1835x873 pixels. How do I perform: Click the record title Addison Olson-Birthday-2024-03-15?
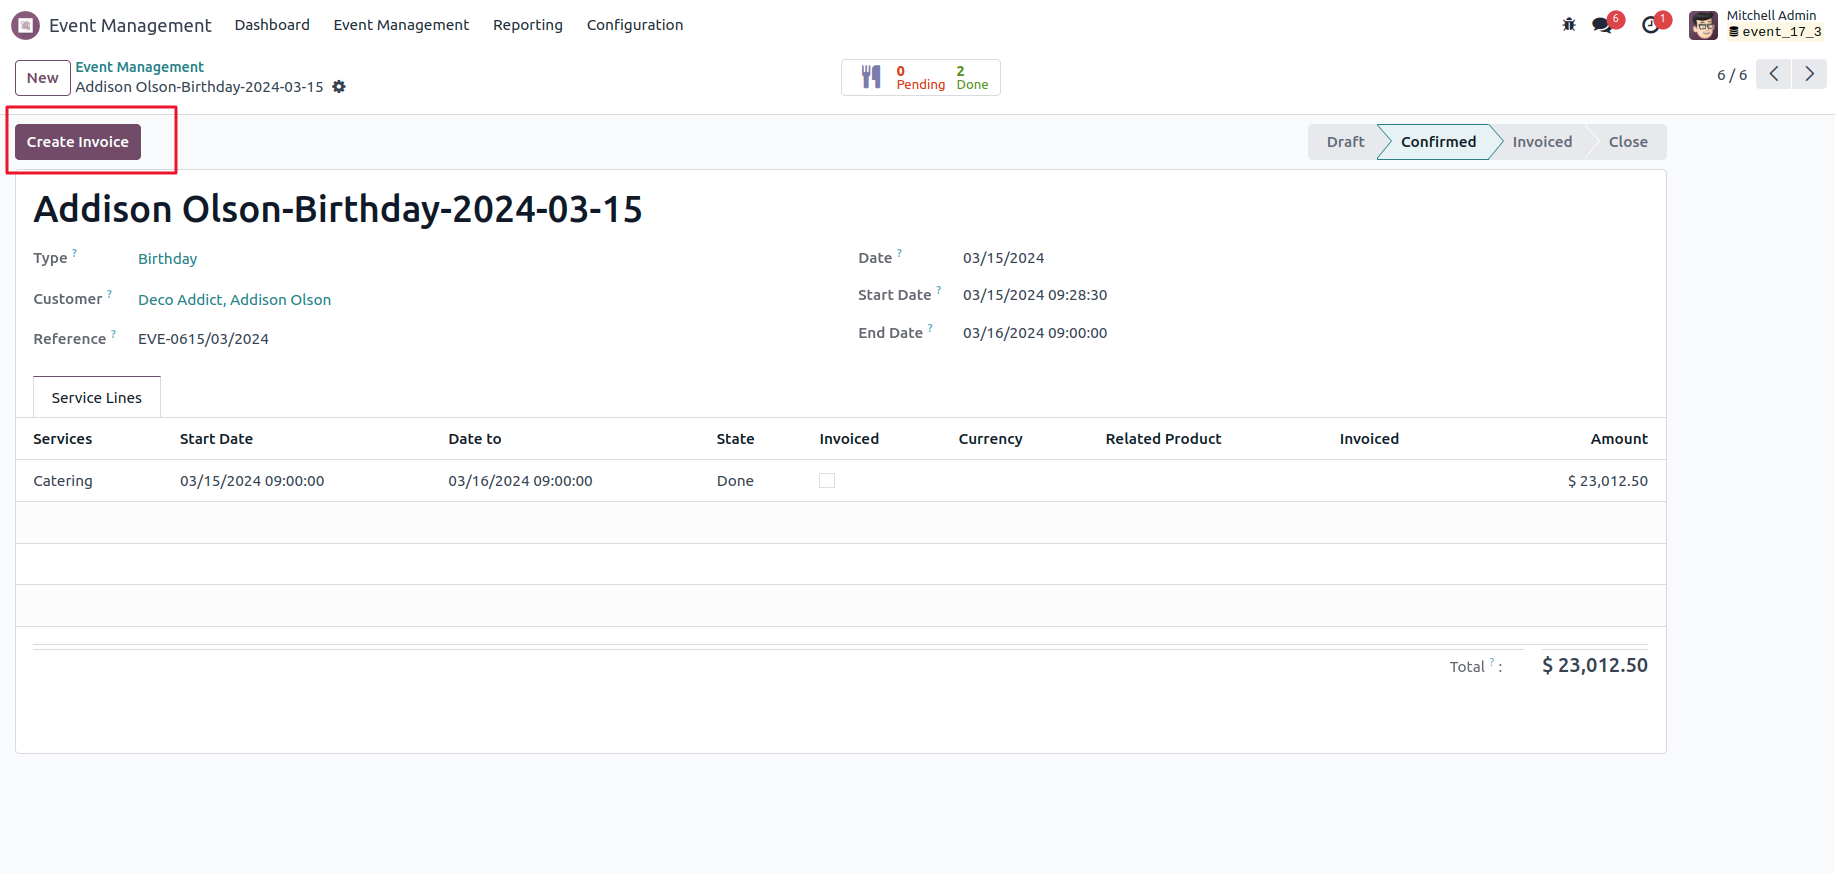[338, 209]
